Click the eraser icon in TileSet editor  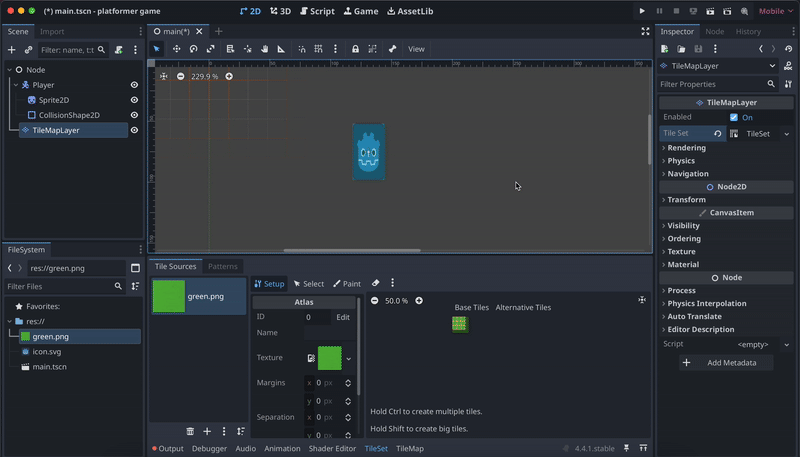click(376, 283)
